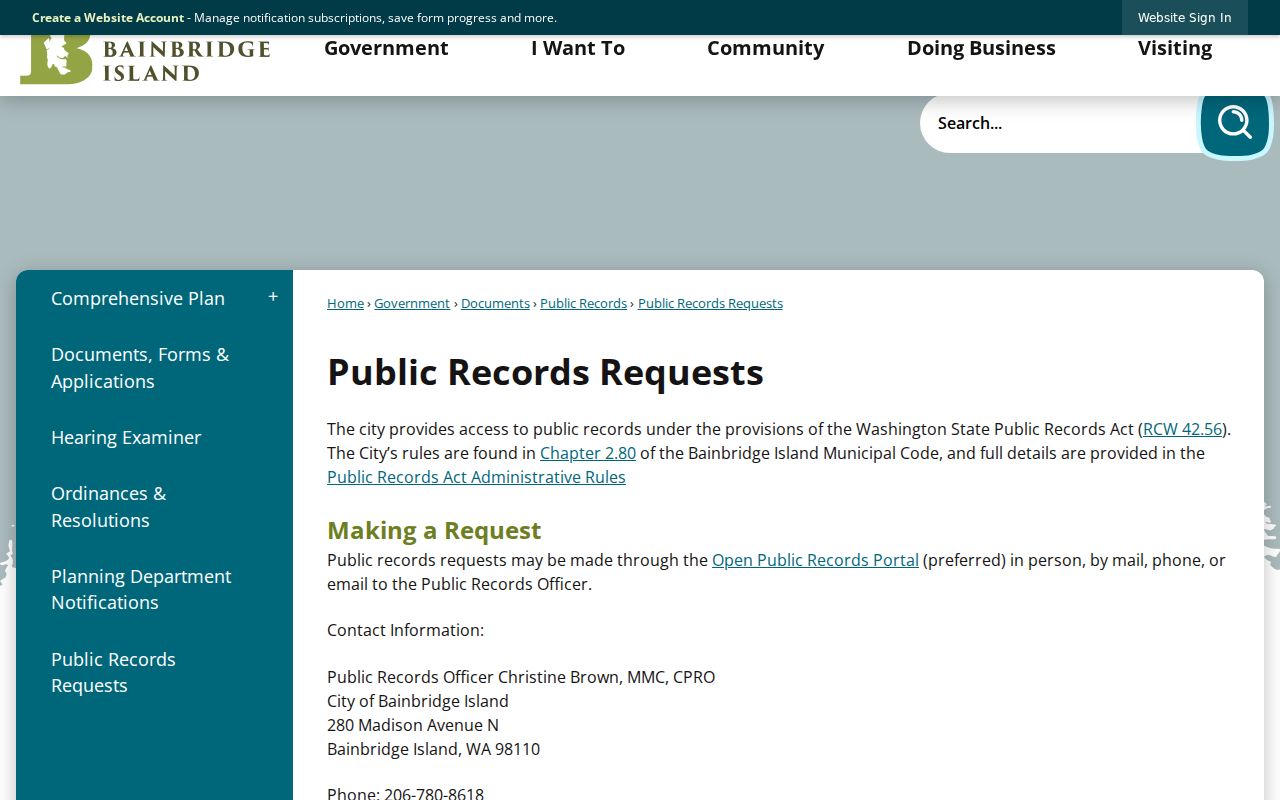Open the Government menu
The height and width of the screenshot is (800, 1280).
pos(386,48)
